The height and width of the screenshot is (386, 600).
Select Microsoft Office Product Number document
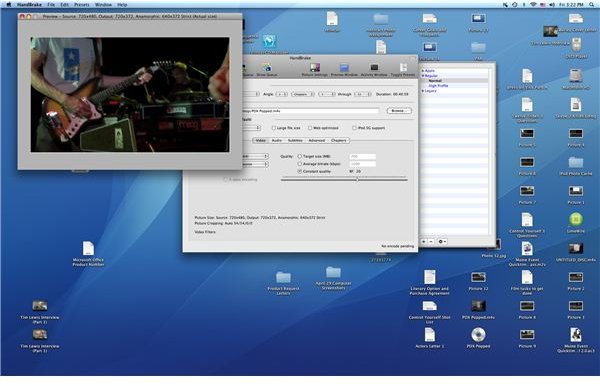click(88, 254)
